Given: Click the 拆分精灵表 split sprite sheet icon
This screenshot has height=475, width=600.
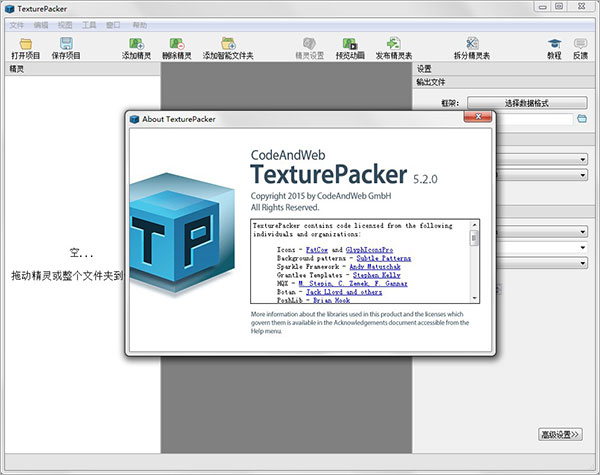Looking at the screenshot, I should (x=472, y=44).
